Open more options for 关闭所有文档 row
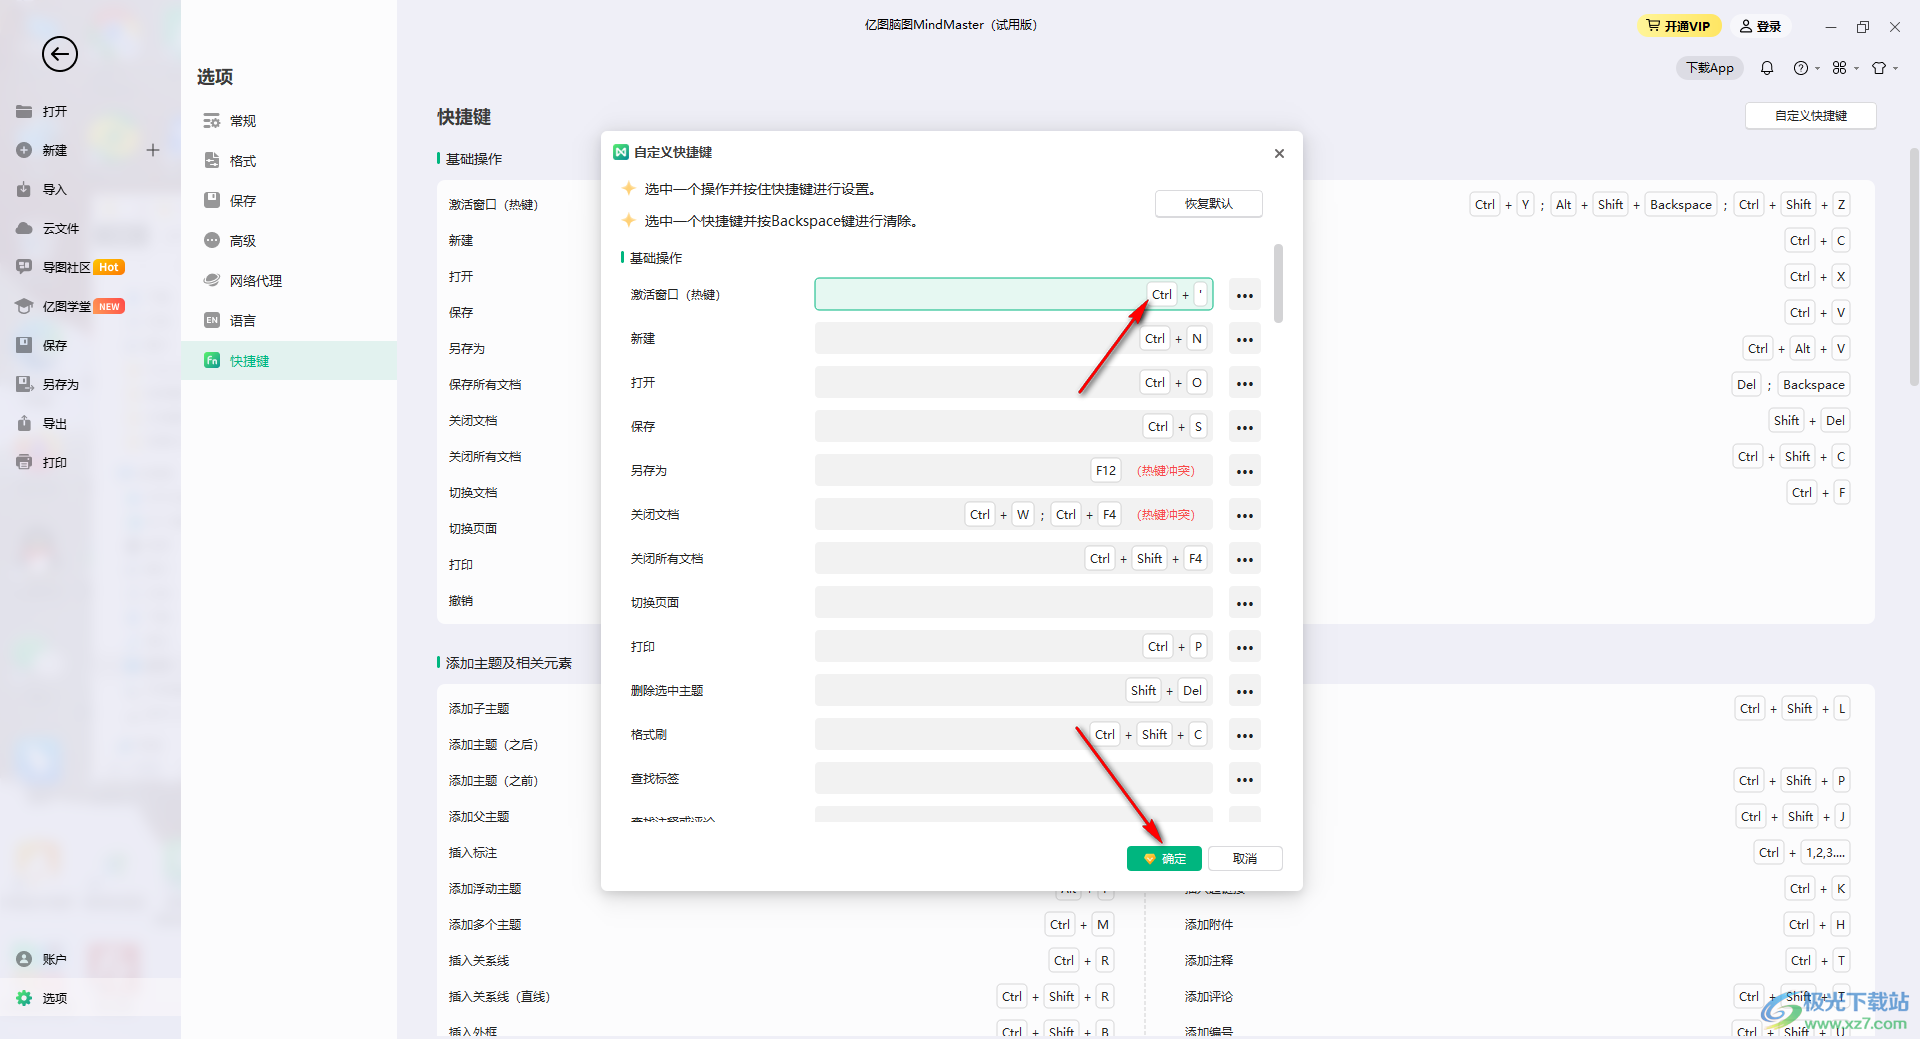 click(x=1244, y=559)
